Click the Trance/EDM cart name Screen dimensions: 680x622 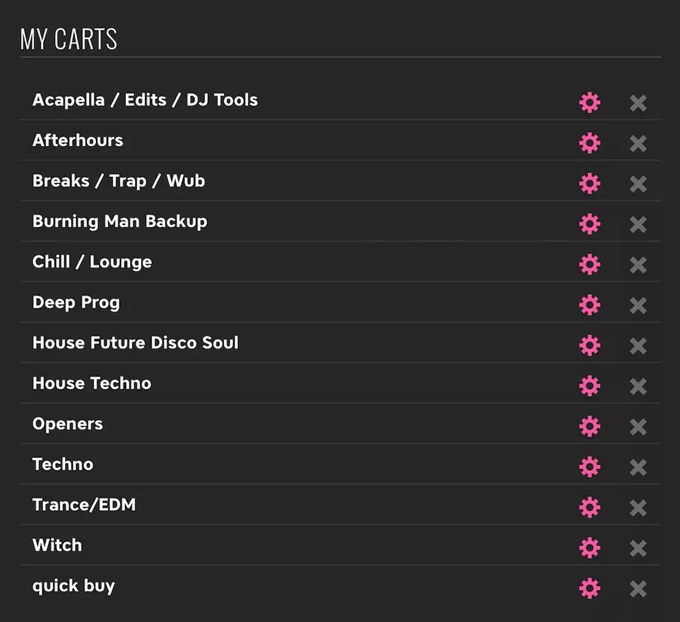point(84,505)
